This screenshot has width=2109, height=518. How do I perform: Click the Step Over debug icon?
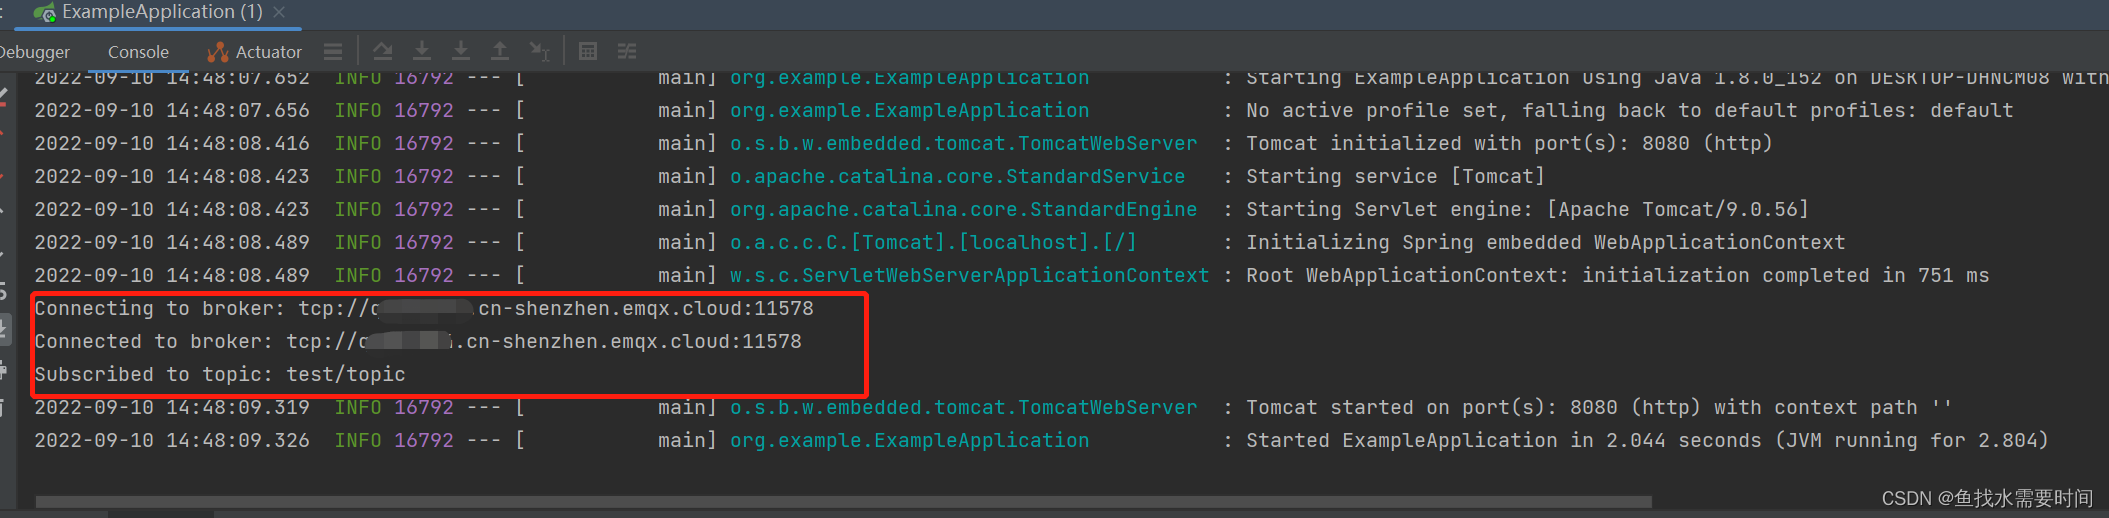pyautogui.click(x=382, y=51)
